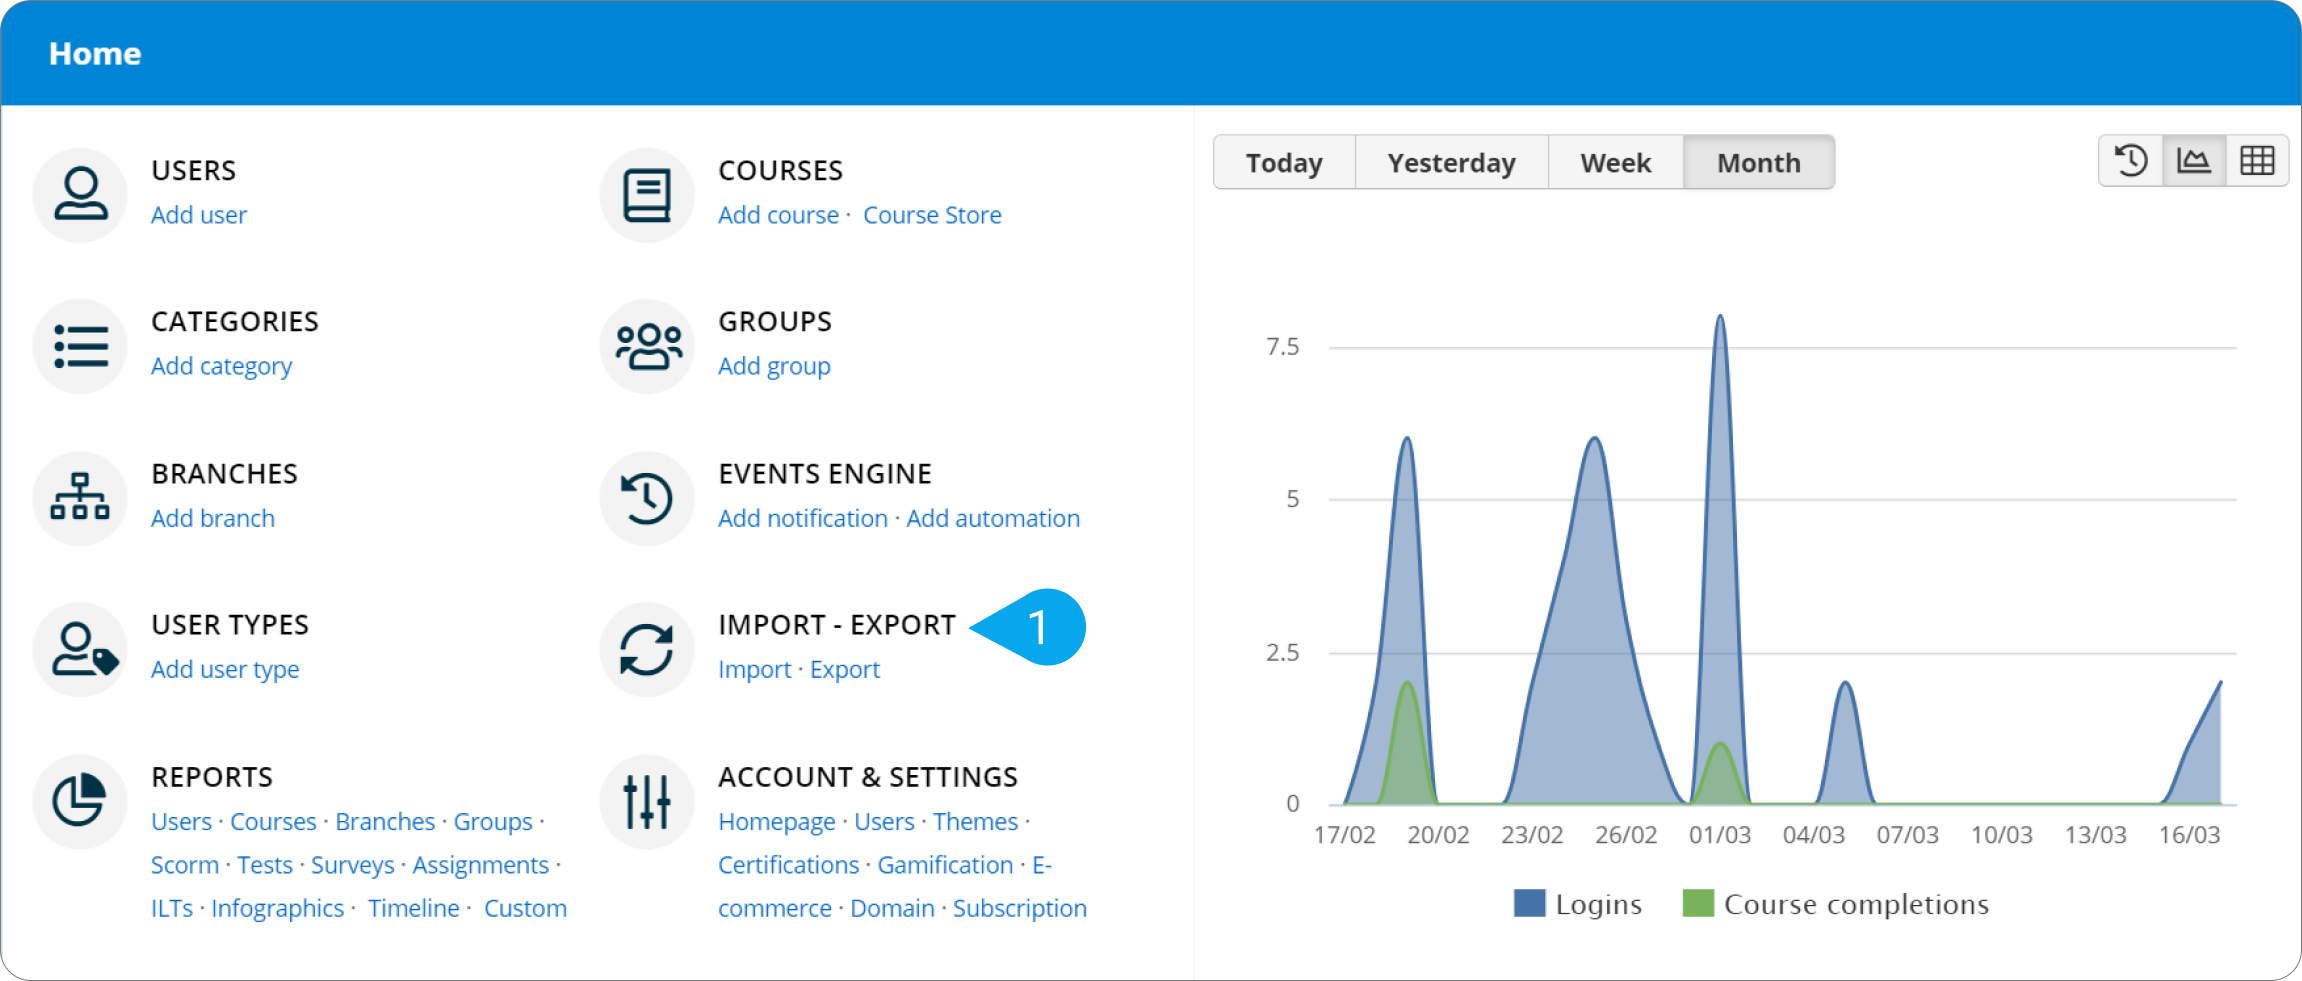
Task: Open the Courses report link
Action: click(273, 821)
